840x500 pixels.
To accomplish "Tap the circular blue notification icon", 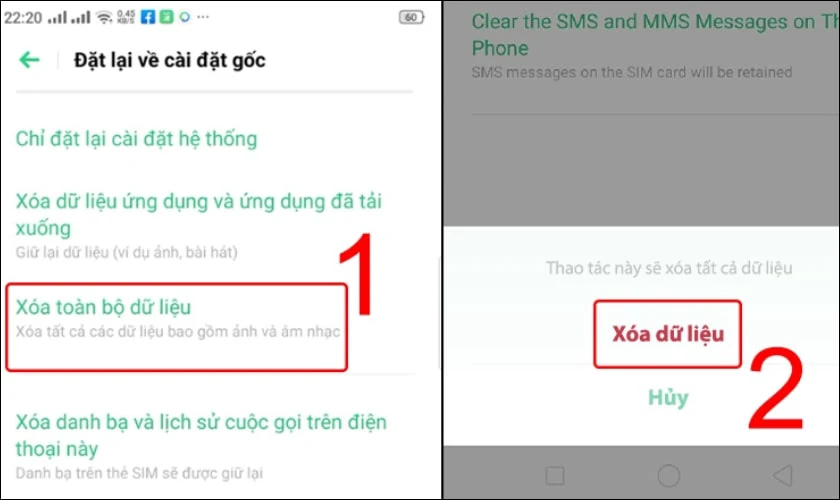I will [185, 17].
